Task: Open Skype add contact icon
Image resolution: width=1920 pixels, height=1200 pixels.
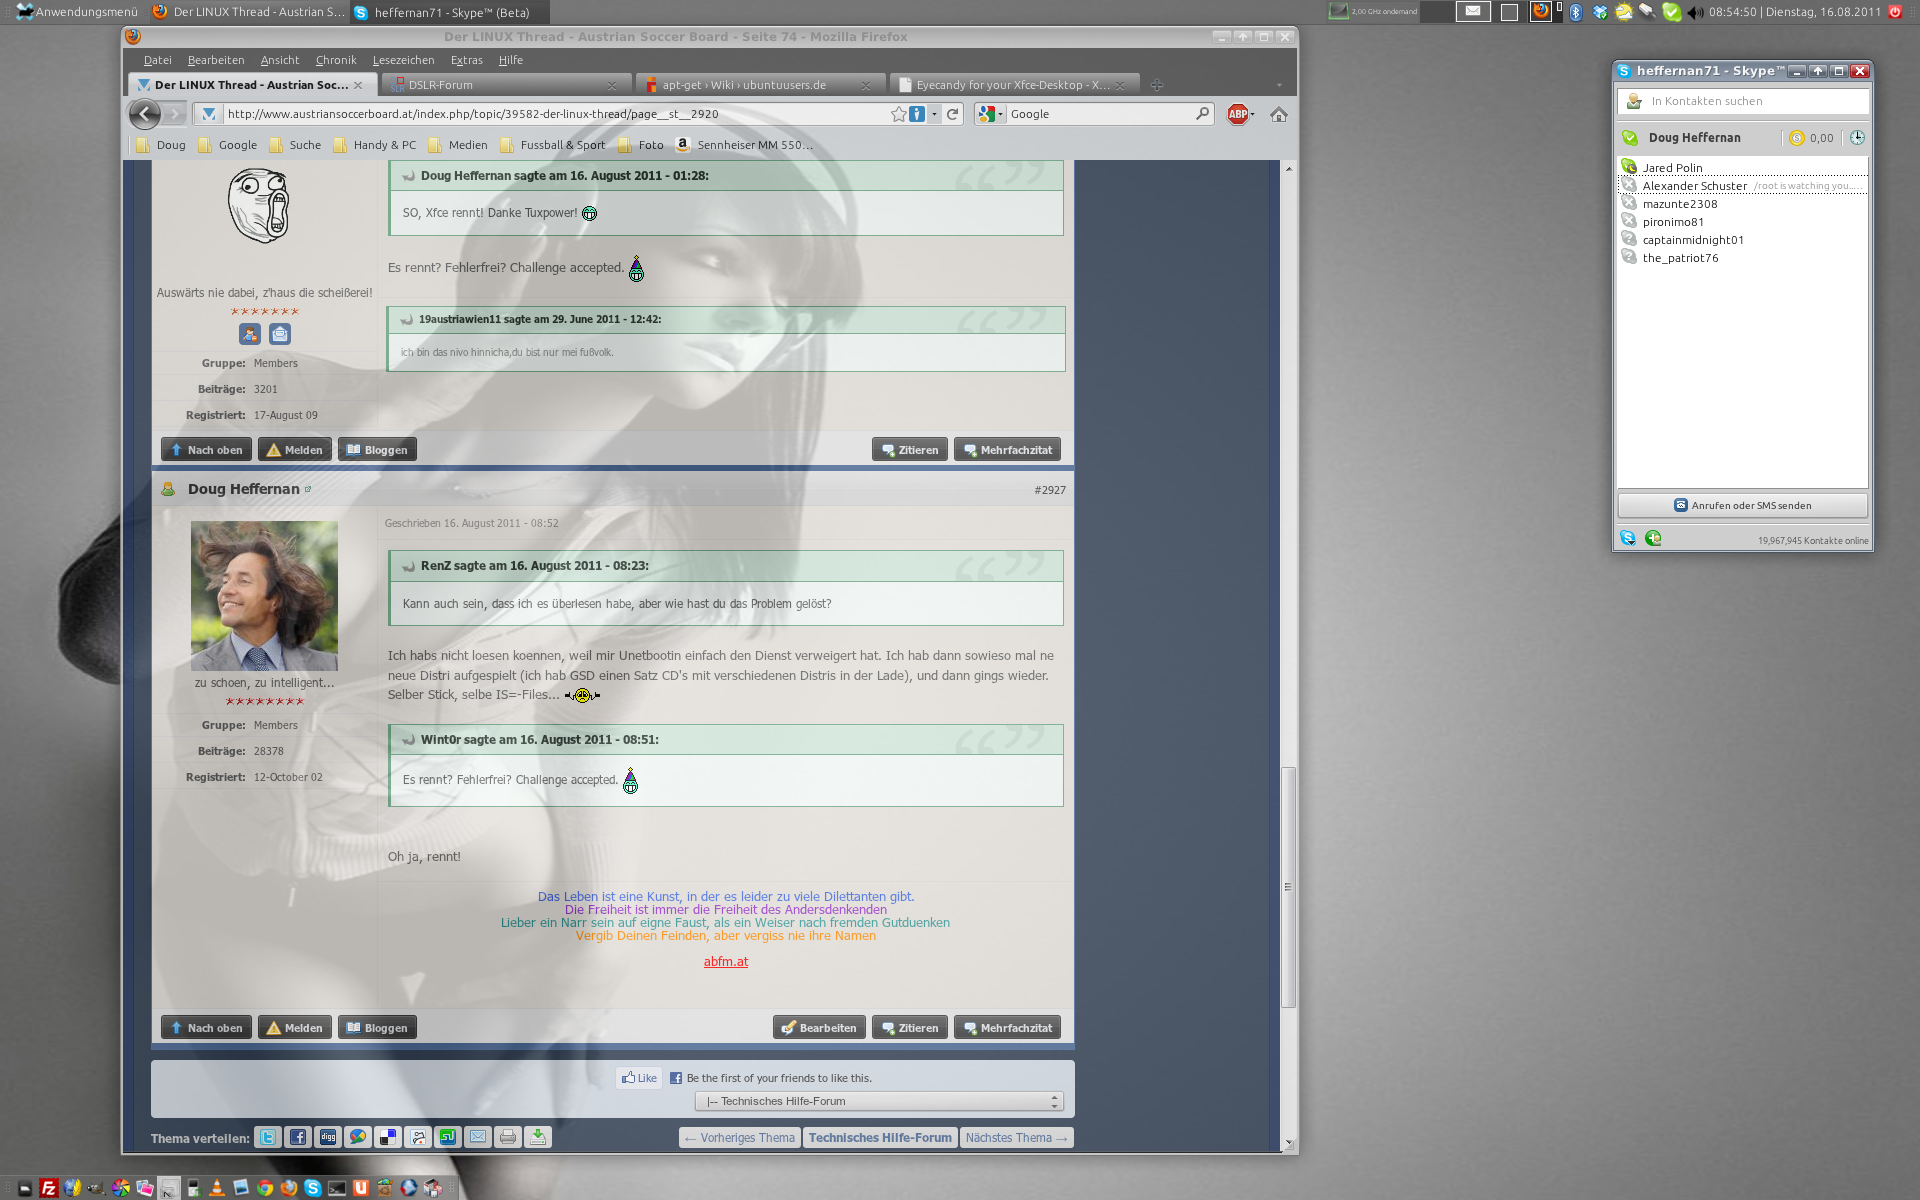Action: pos(1653,538)
